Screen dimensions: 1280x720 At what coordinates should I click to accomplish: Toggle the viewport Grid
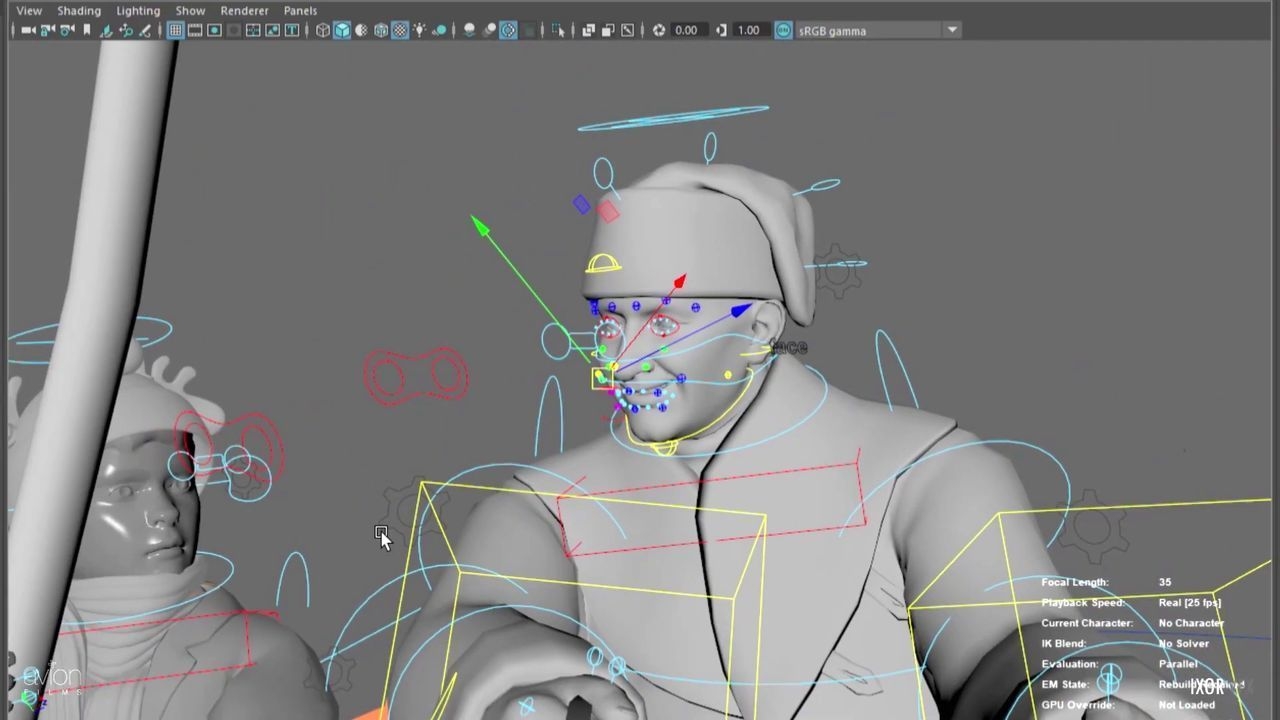[x=175, y=30]
